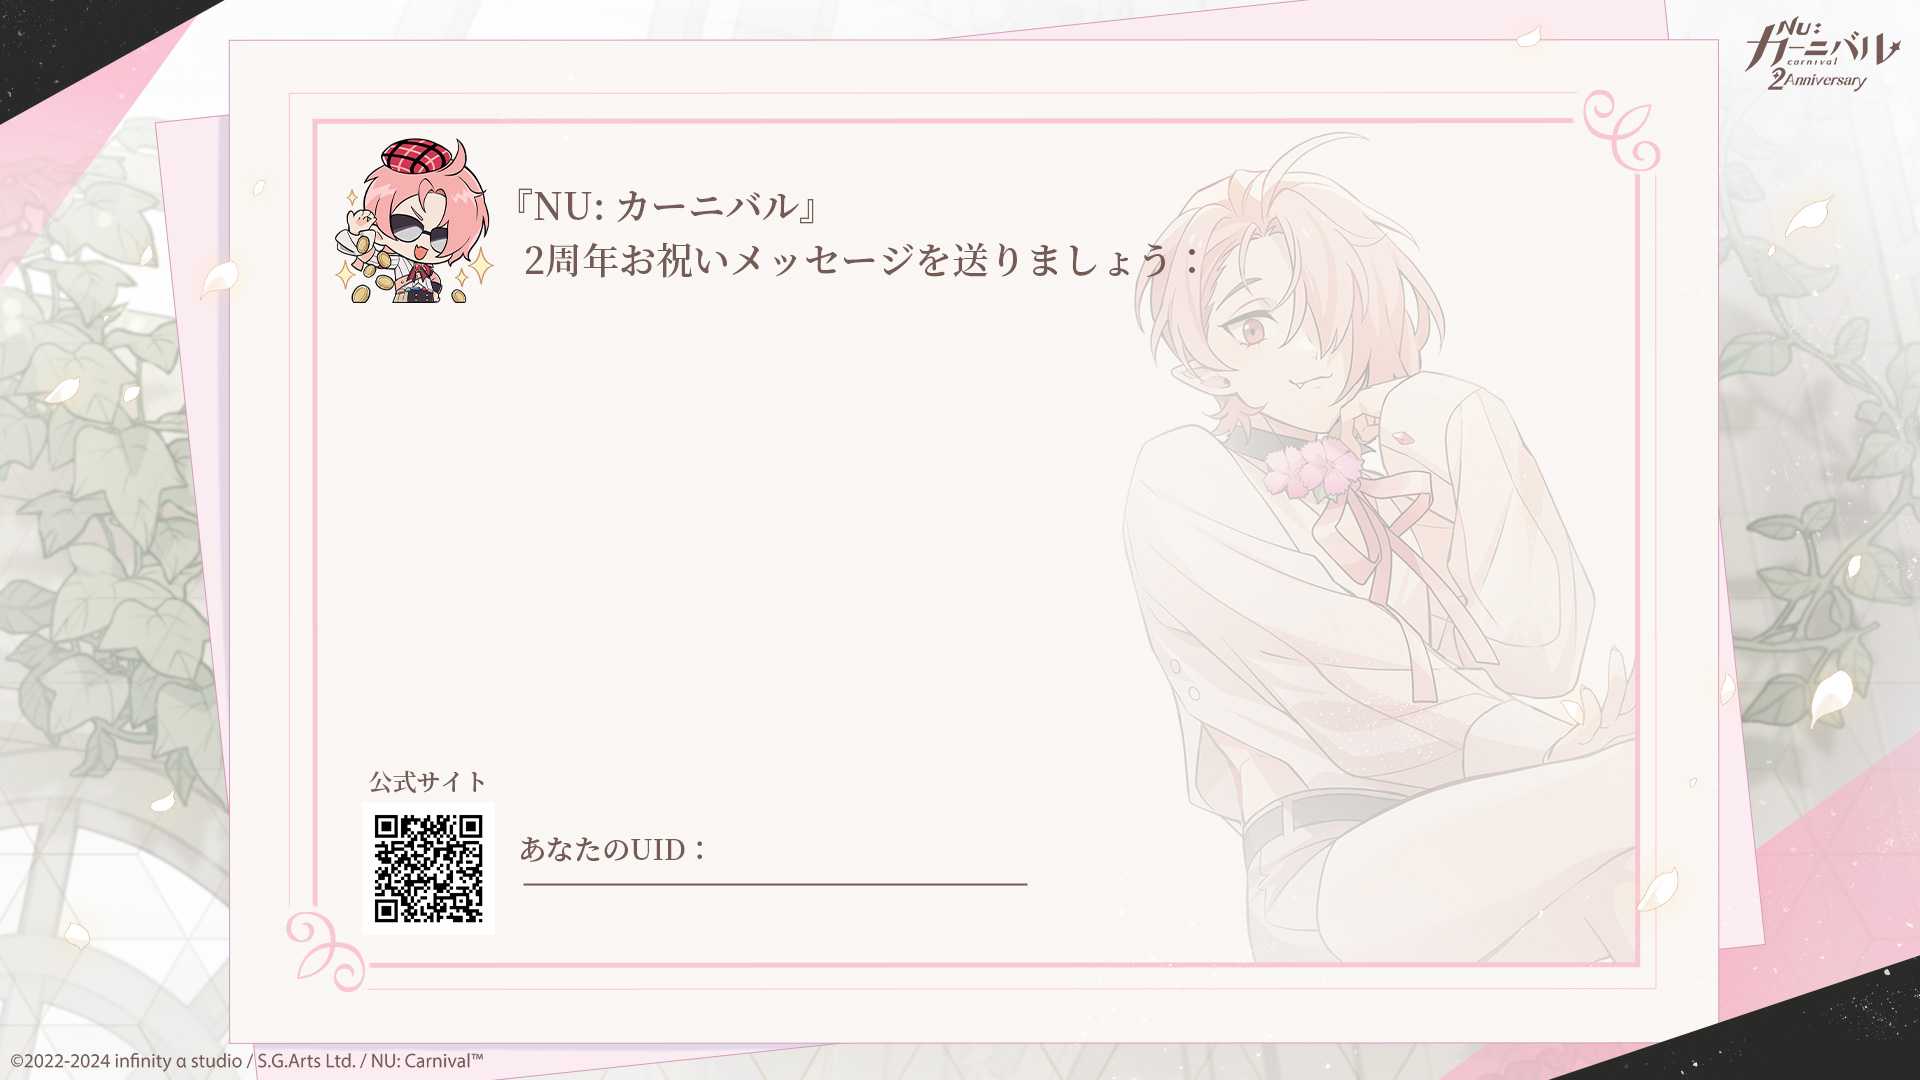Click the official site QR code
The height and width of the screenshot is (1080, 1920).
pyautogui.click(x=428, y=868)
